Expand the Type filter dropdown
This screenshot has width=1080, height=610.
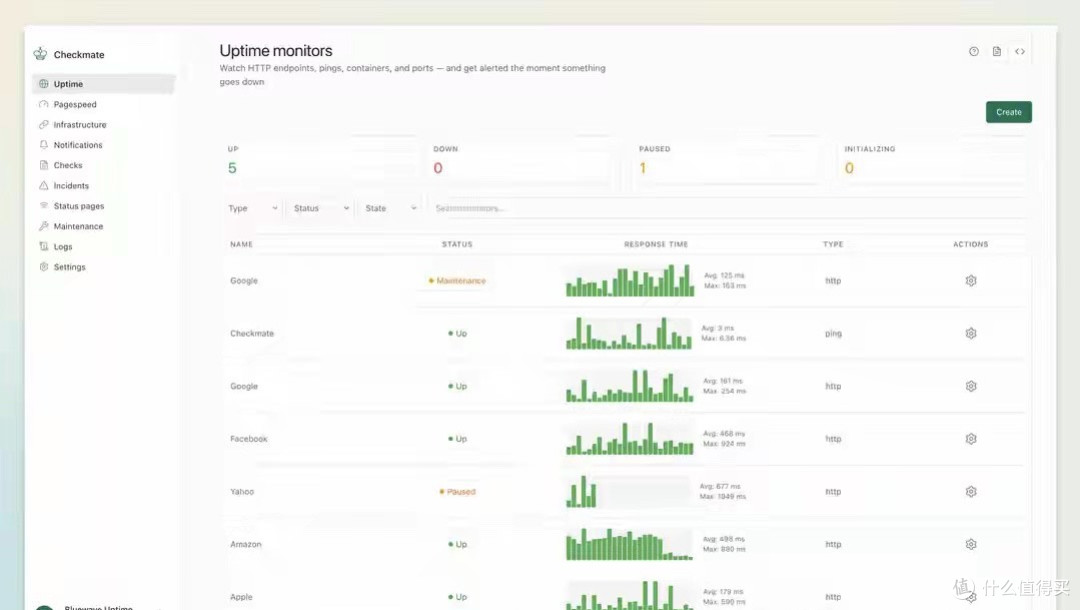click(x=253, y=208)
